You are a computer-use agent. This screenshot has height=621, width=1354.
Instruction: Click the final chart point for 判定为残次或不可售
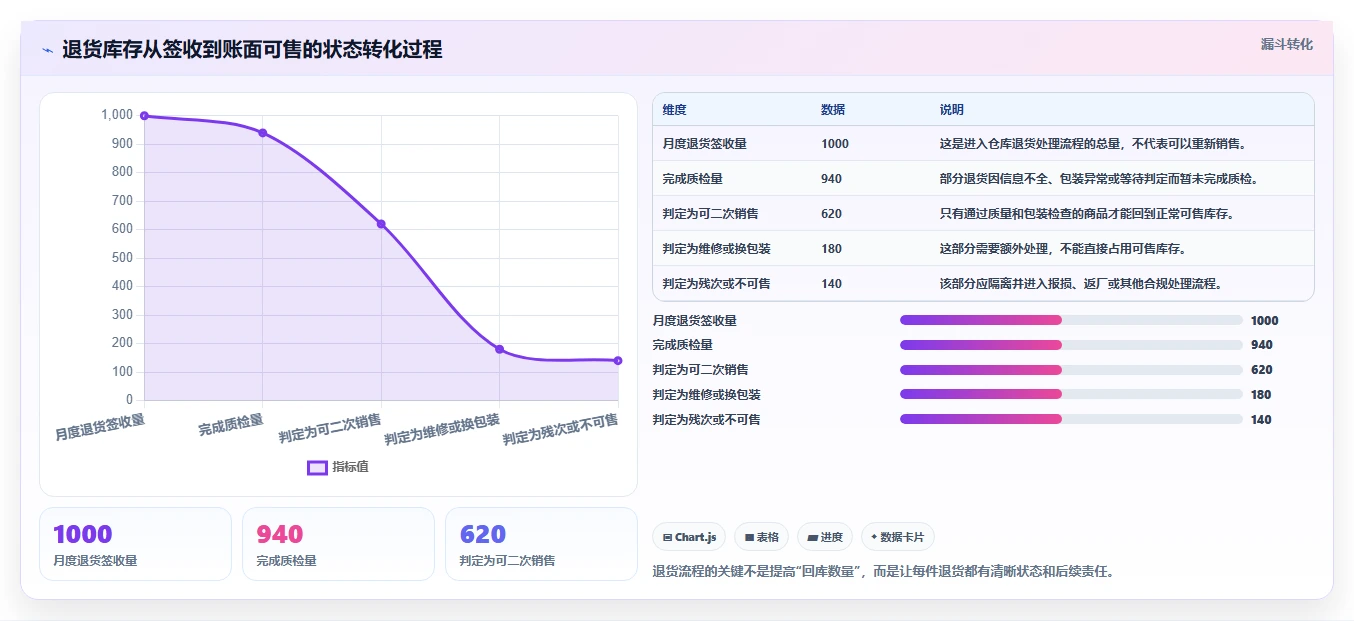tap(618, 361)
